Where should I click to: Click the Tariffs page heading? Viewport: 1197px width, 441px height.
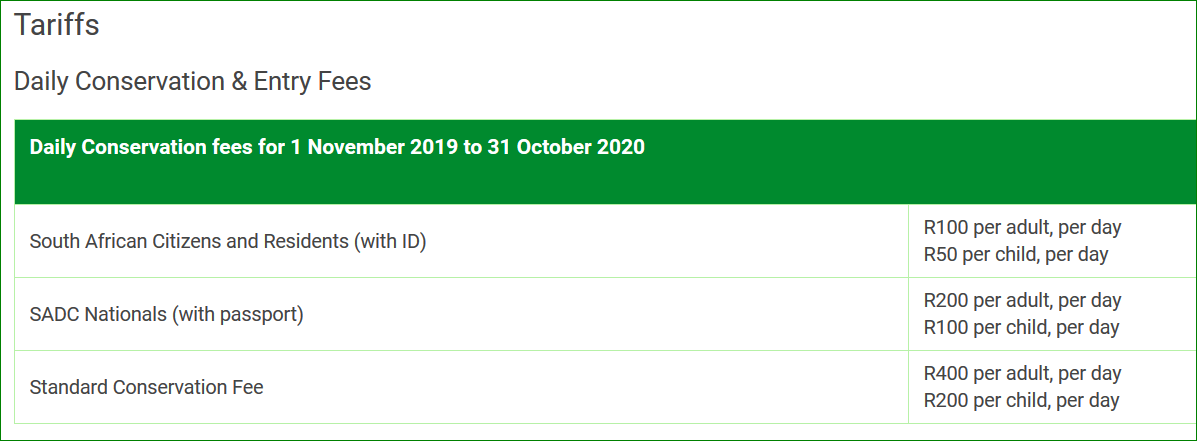57,25
